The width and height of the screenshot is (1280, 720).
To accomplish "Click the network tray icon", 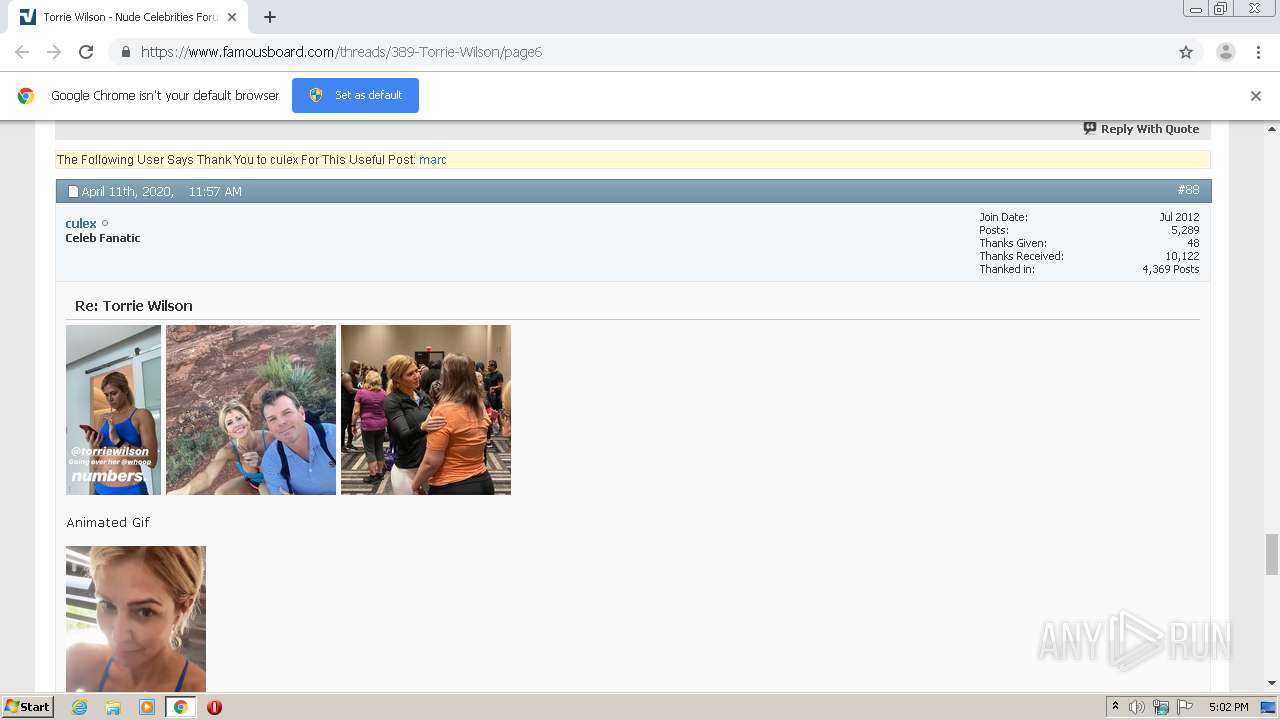I will click(1161, 707).
